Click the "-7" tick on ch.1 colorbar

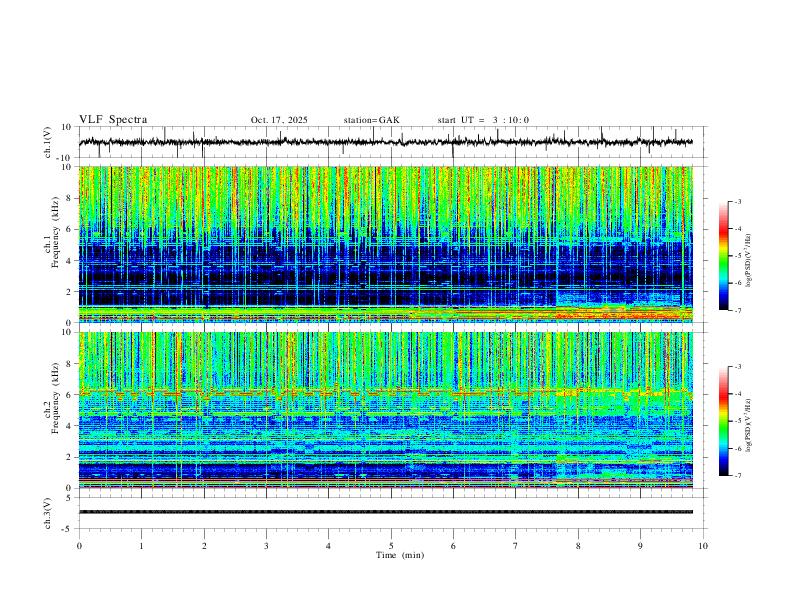(x=737, y=311)
